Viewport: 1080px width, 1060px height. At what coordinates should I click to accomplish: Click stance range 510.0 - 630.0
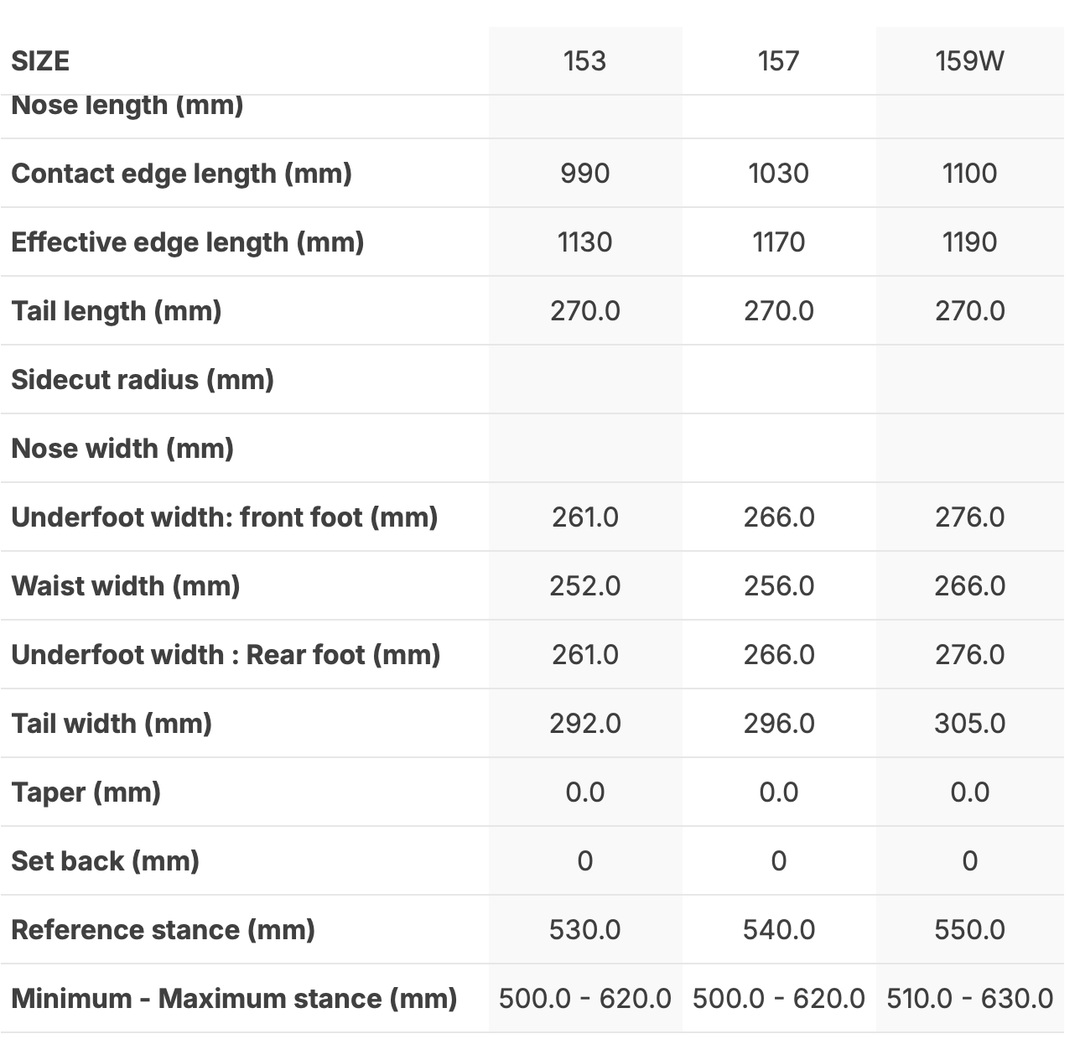click(x=969, y=998)
